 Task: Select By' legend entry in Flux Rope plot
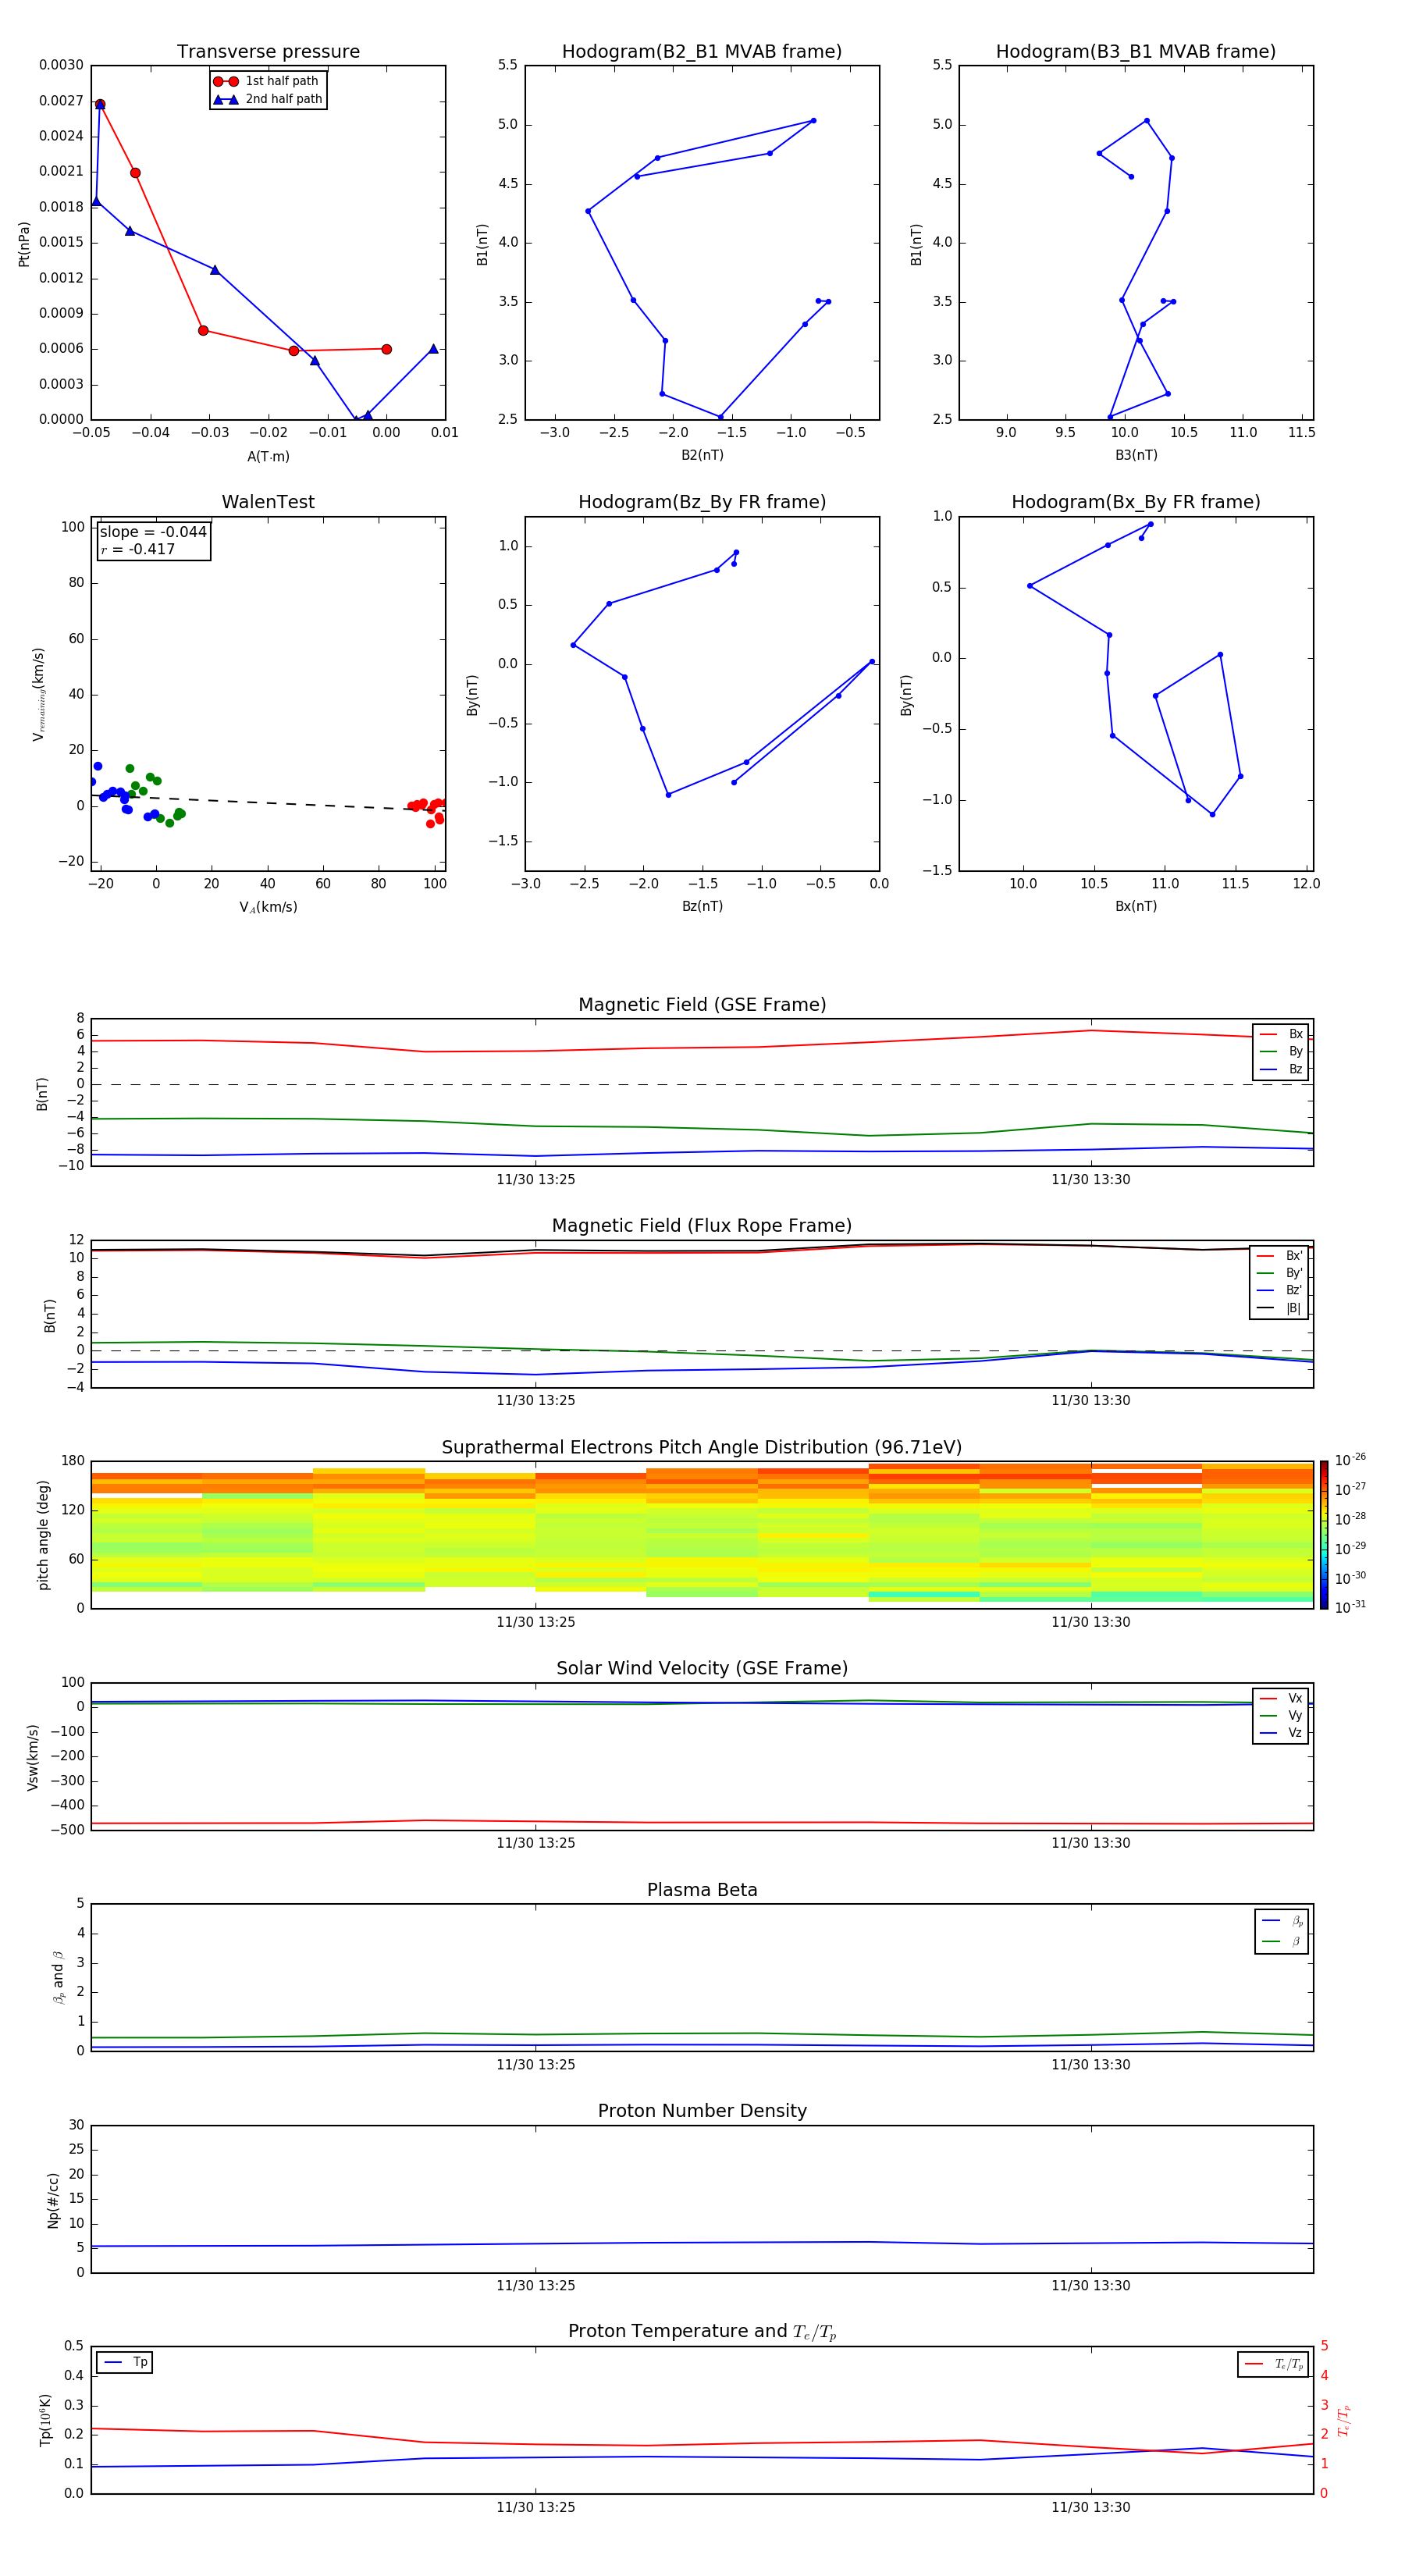pos(1280,1273)
